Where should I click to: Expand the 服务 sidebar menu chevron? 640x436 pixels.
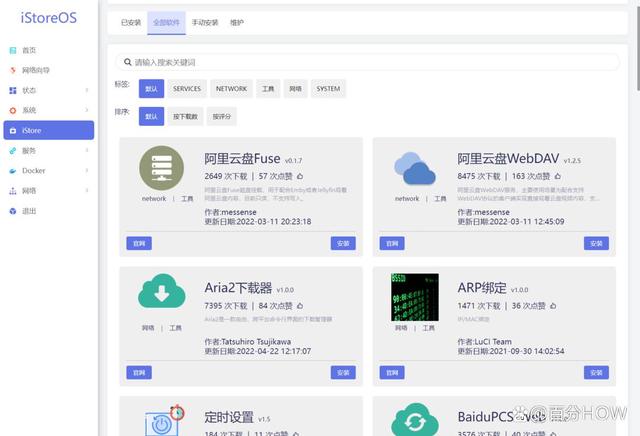[87, 151]
